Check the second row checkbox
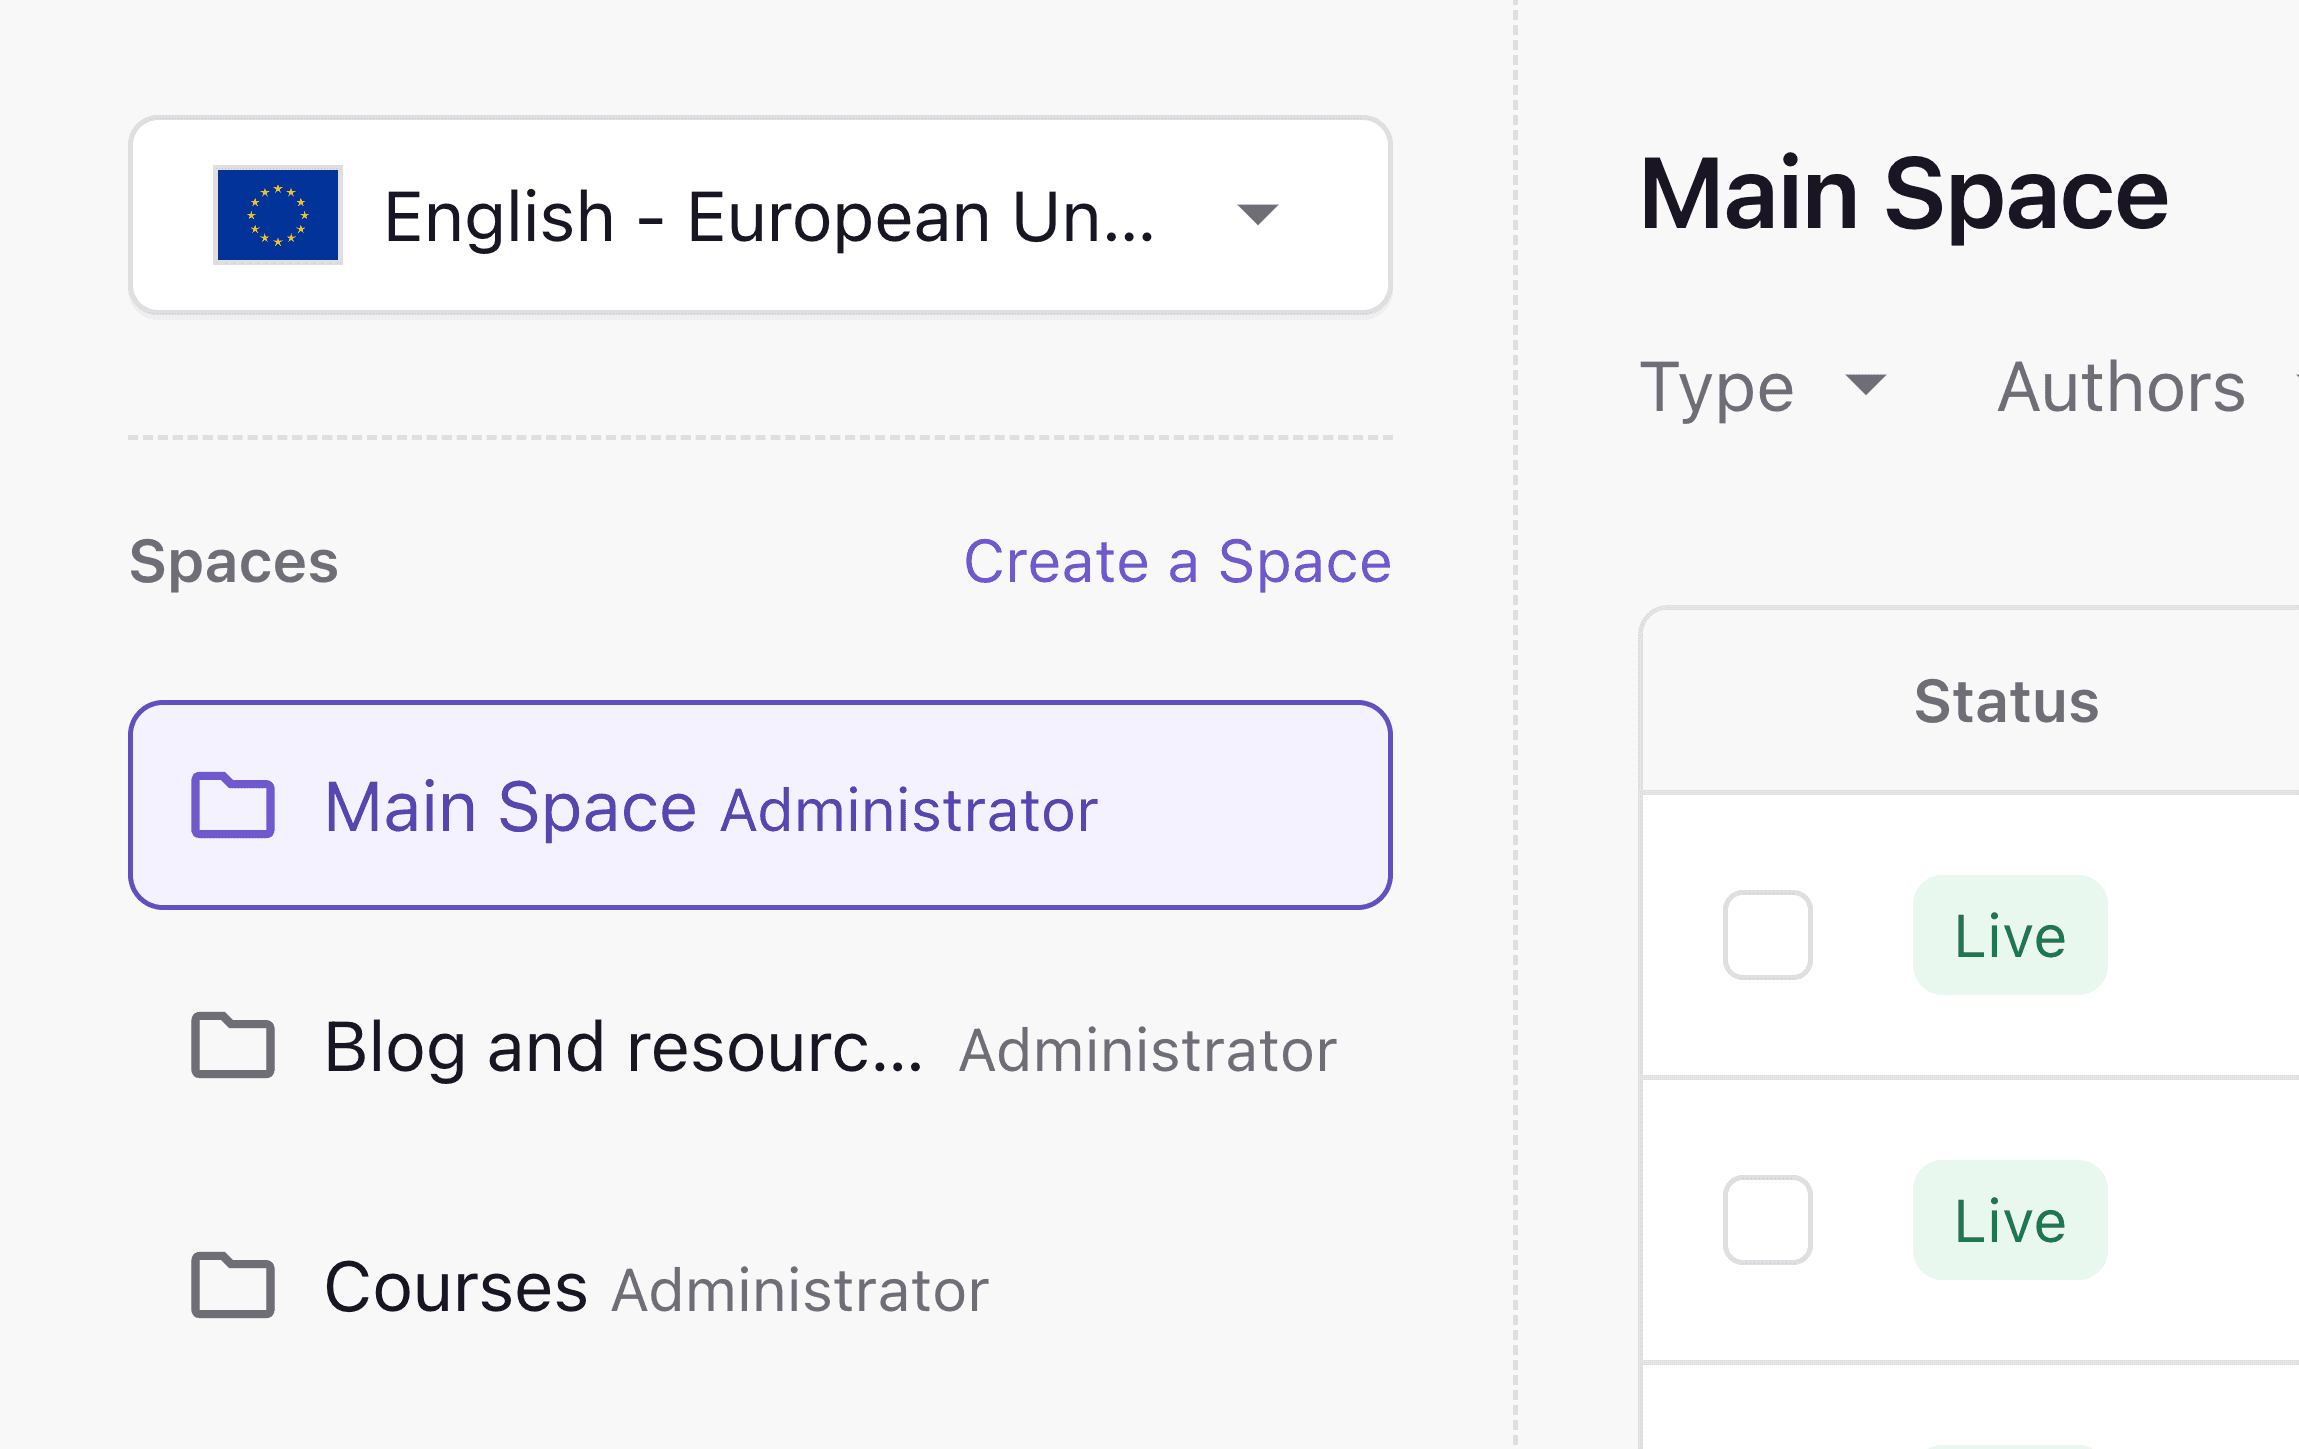The height and width of the screenshot is (1449, 2299). point(1766,1220)
